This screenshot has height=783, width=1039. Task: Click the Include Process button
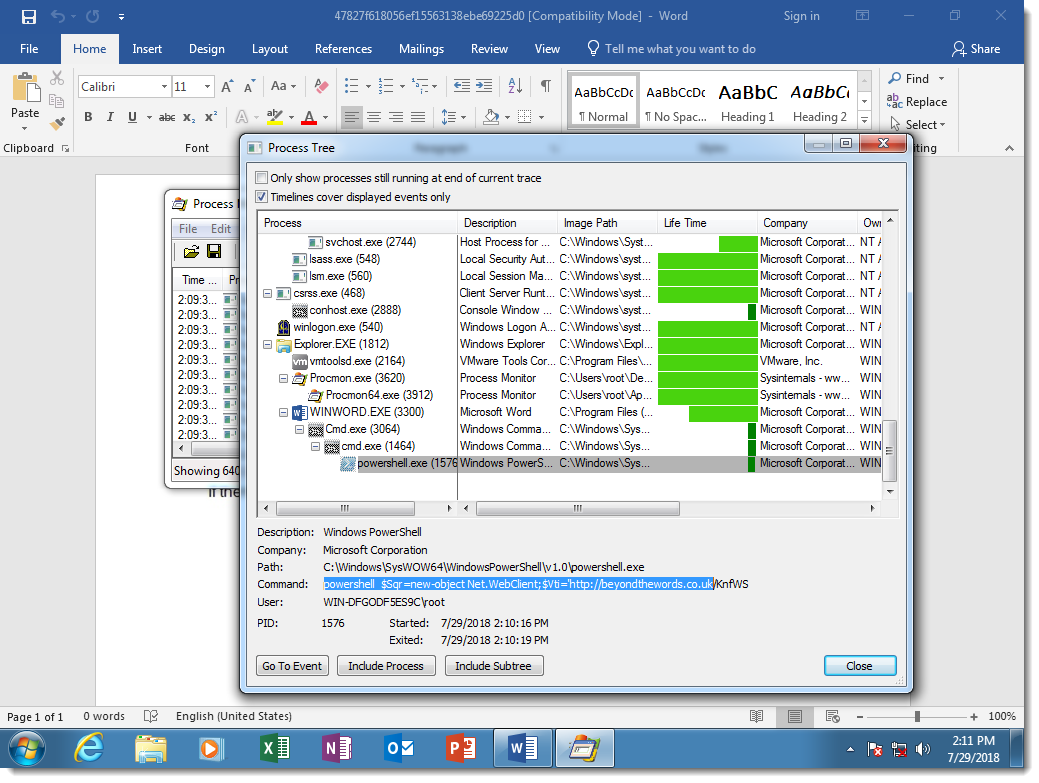[386, 666]
